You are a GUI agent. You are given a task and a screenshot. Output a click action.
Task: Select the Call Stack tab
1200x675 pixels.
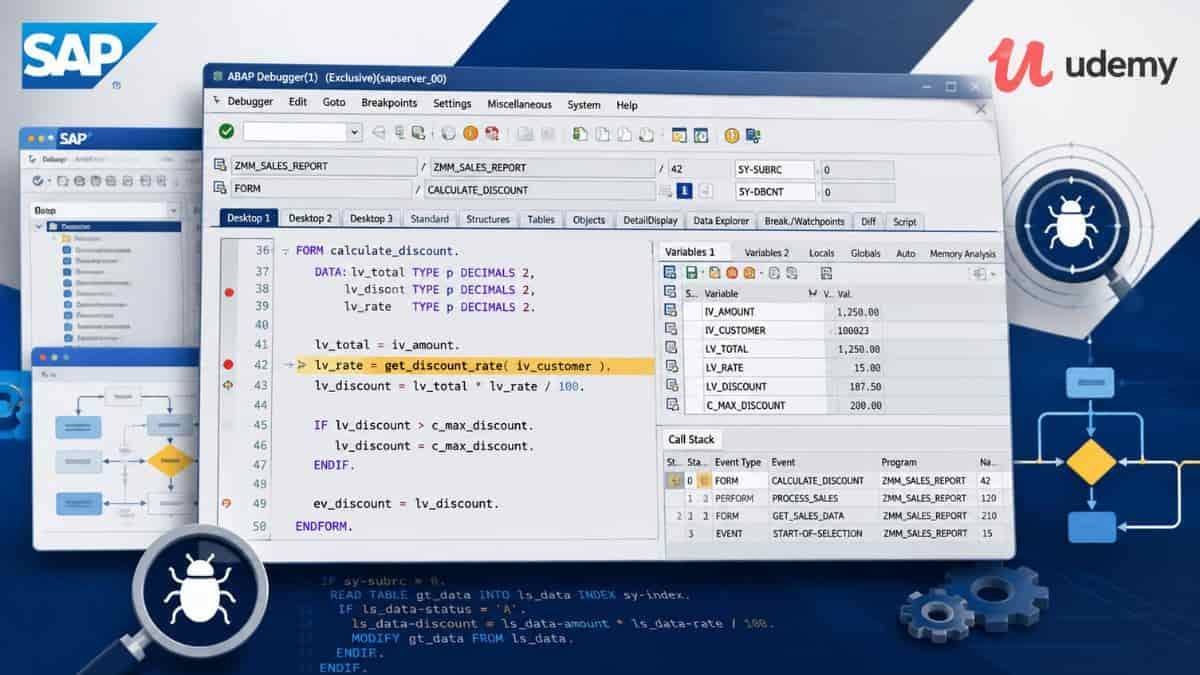pyautogui.click(x=691, y=439)
